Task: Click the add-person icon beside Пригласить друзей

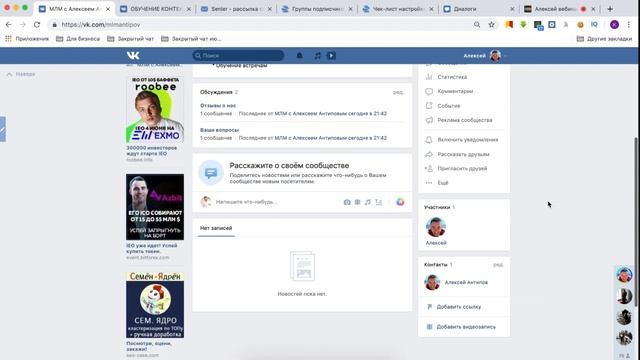Action: pos(429,169)
